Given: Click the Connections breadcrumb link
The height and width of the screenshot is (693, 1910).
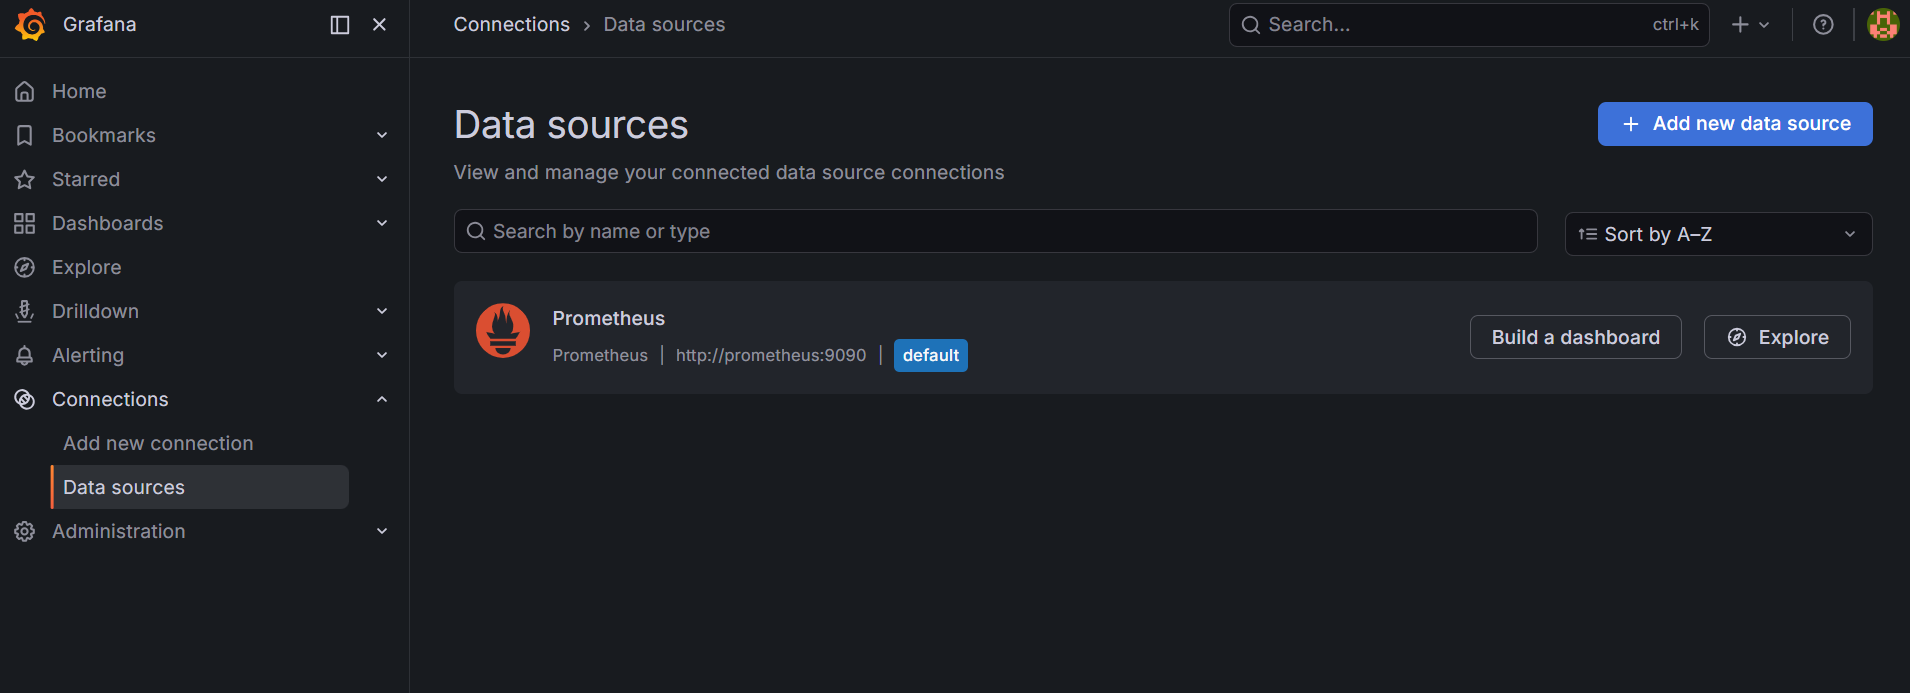Looking at the screenshot, I should click(x=512, y=25).
